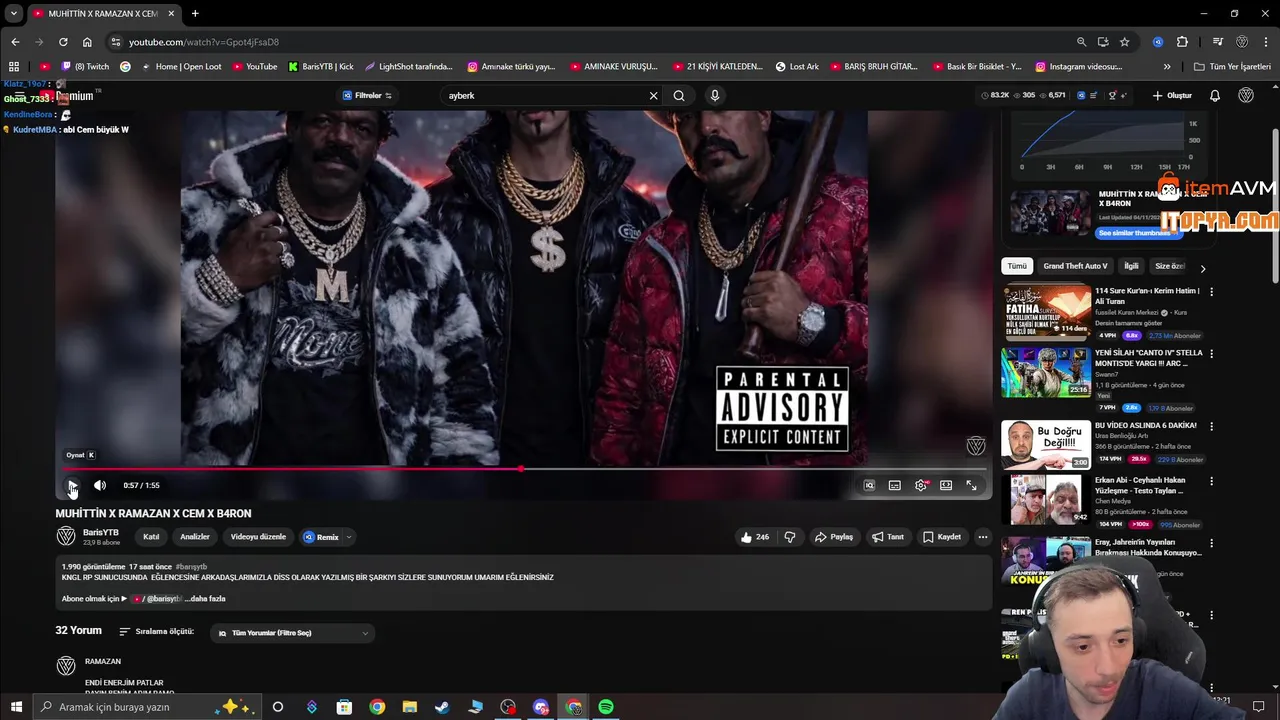Open browser home page
The height and width of the screenshot is (720, 1280).
[x=87, y=42]
